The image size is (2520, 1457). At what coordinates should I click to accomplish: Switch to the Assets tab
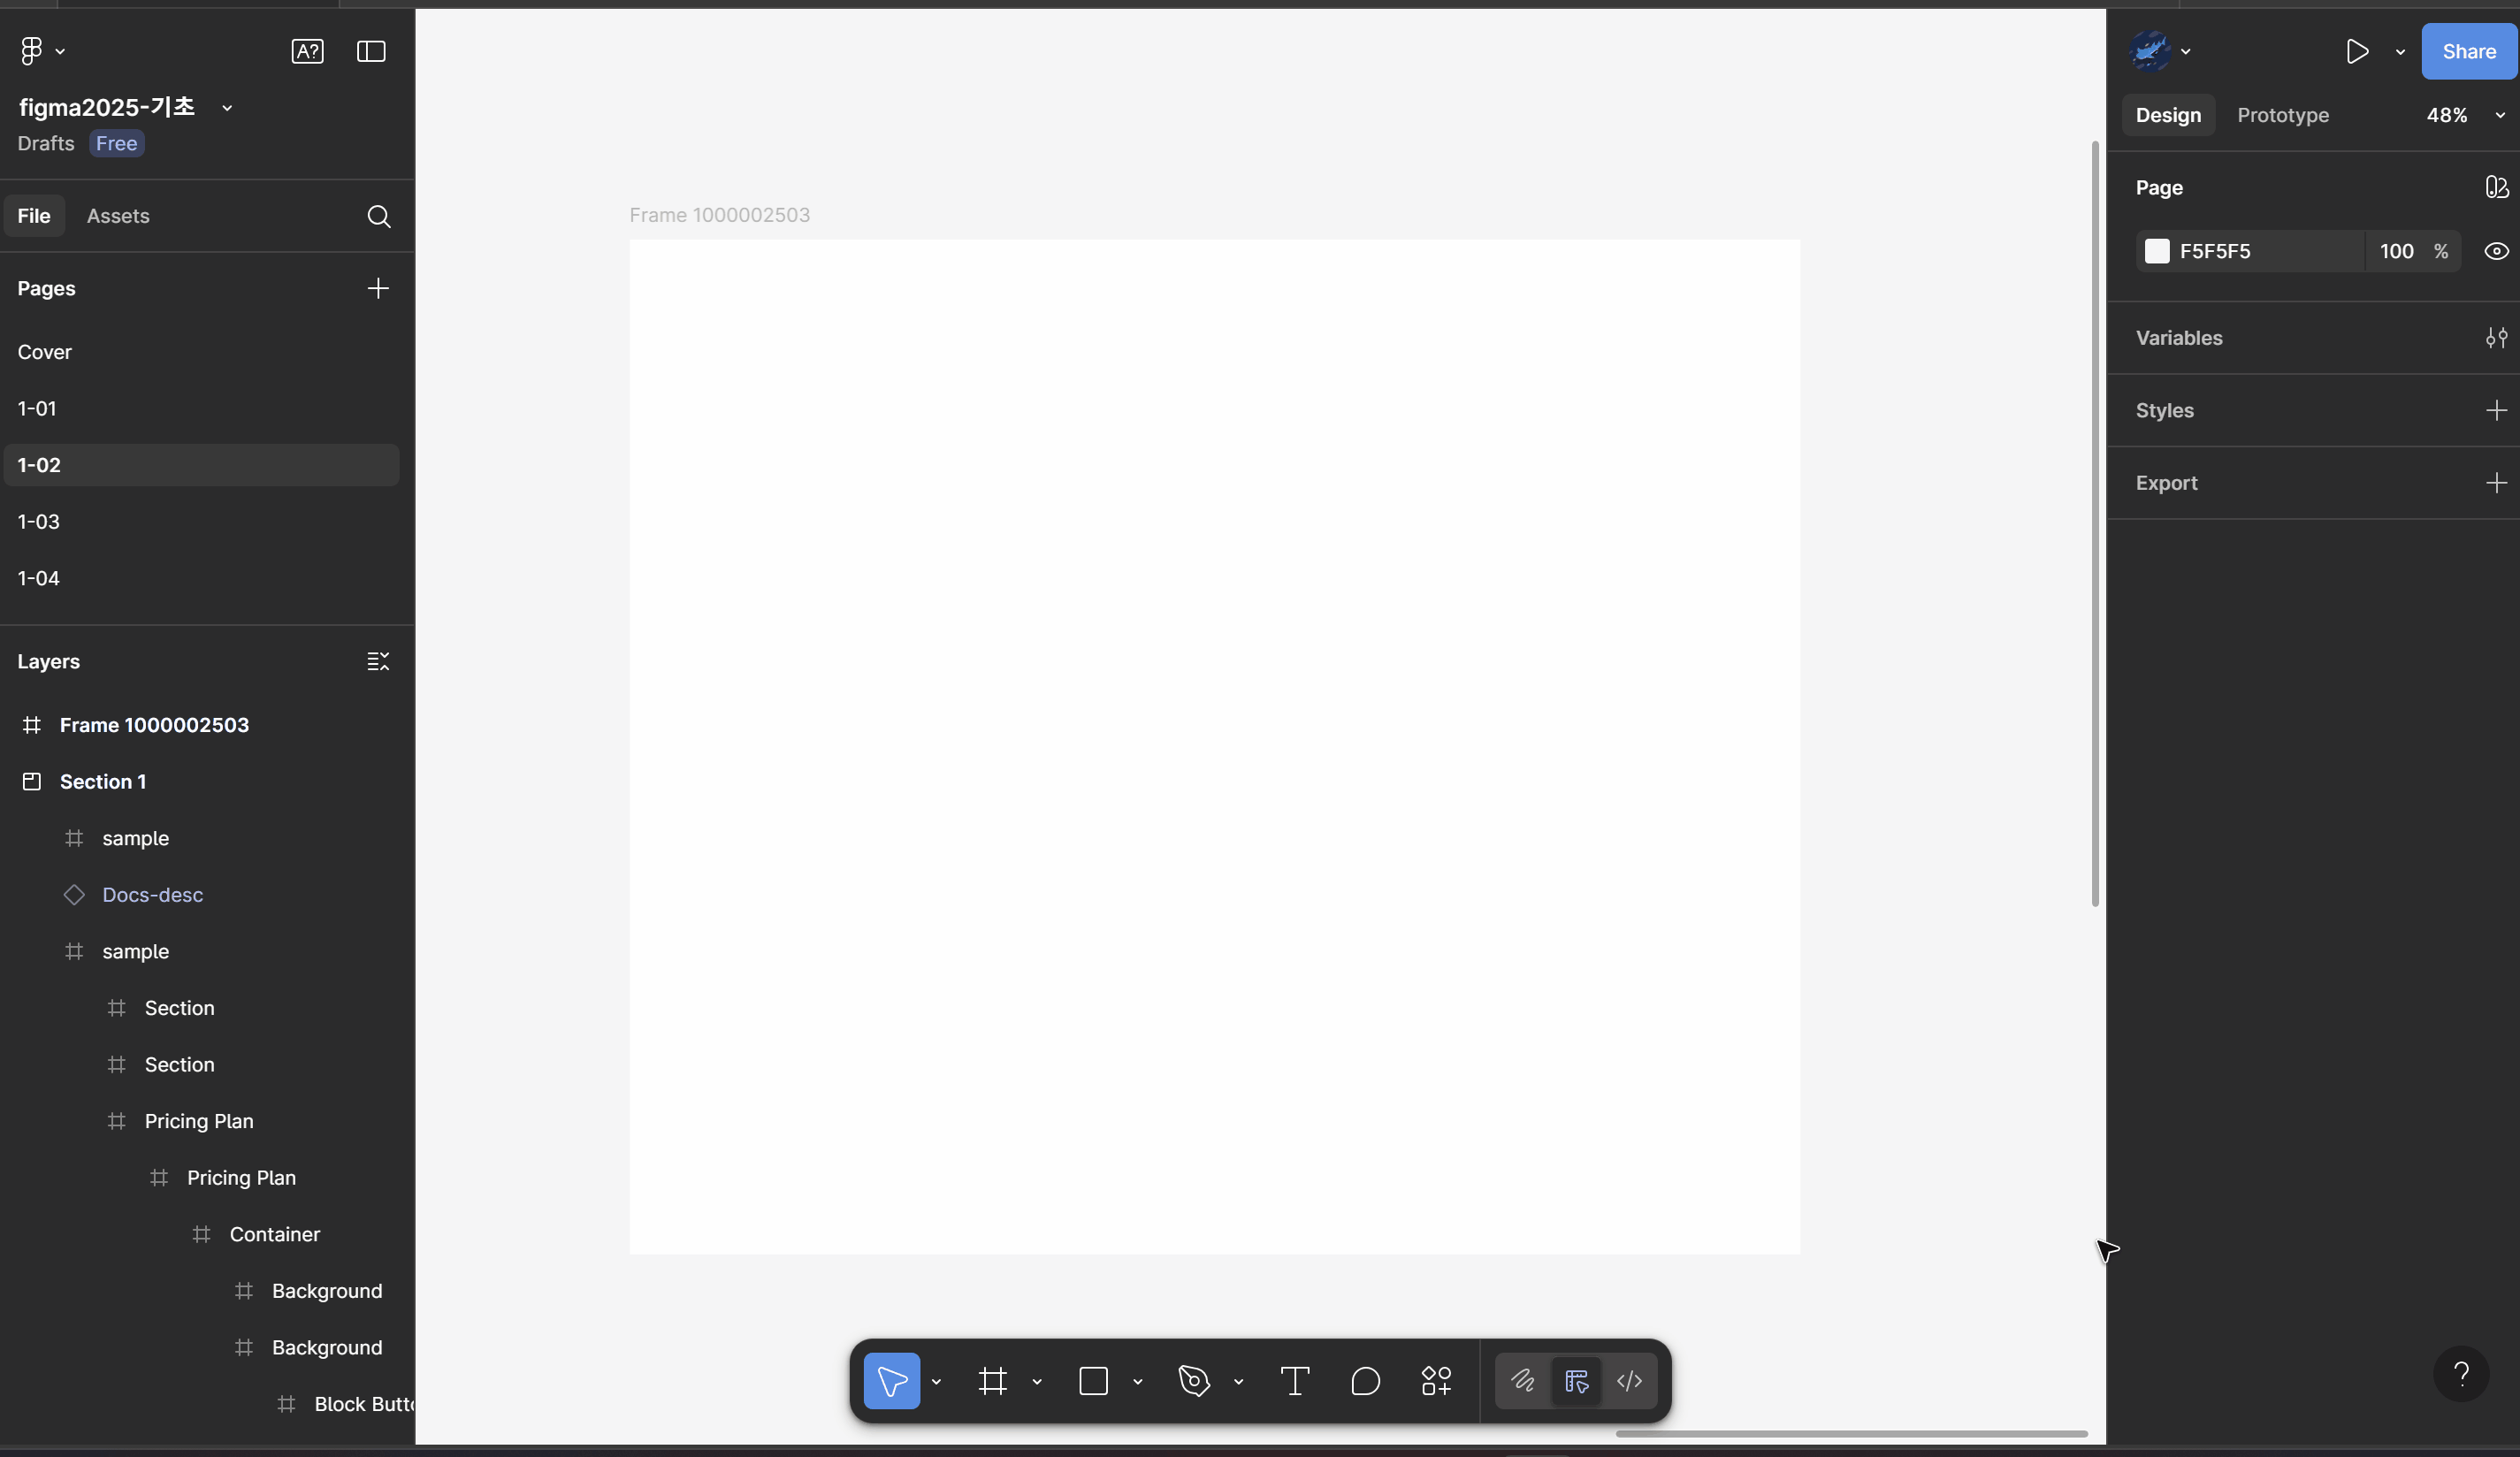pyautogui.click(x=118, y=216)
